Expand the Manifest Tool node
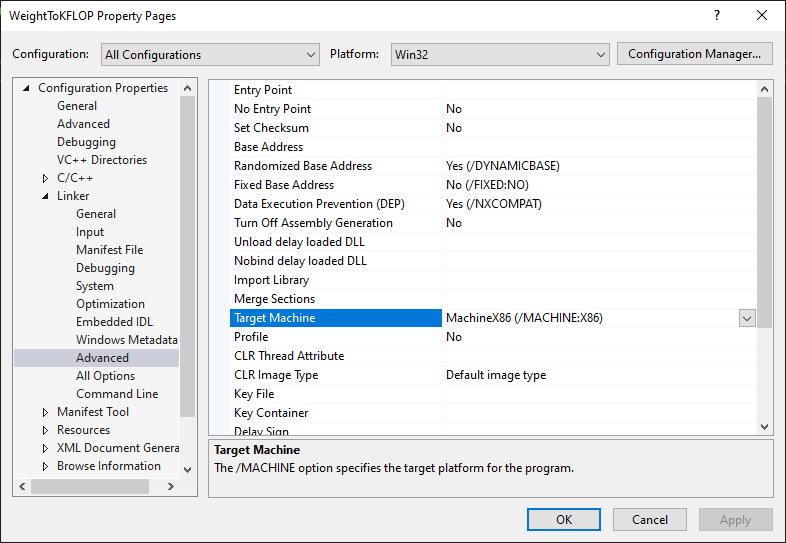Viewport: 786px width, 543px height. click(45, 412)
